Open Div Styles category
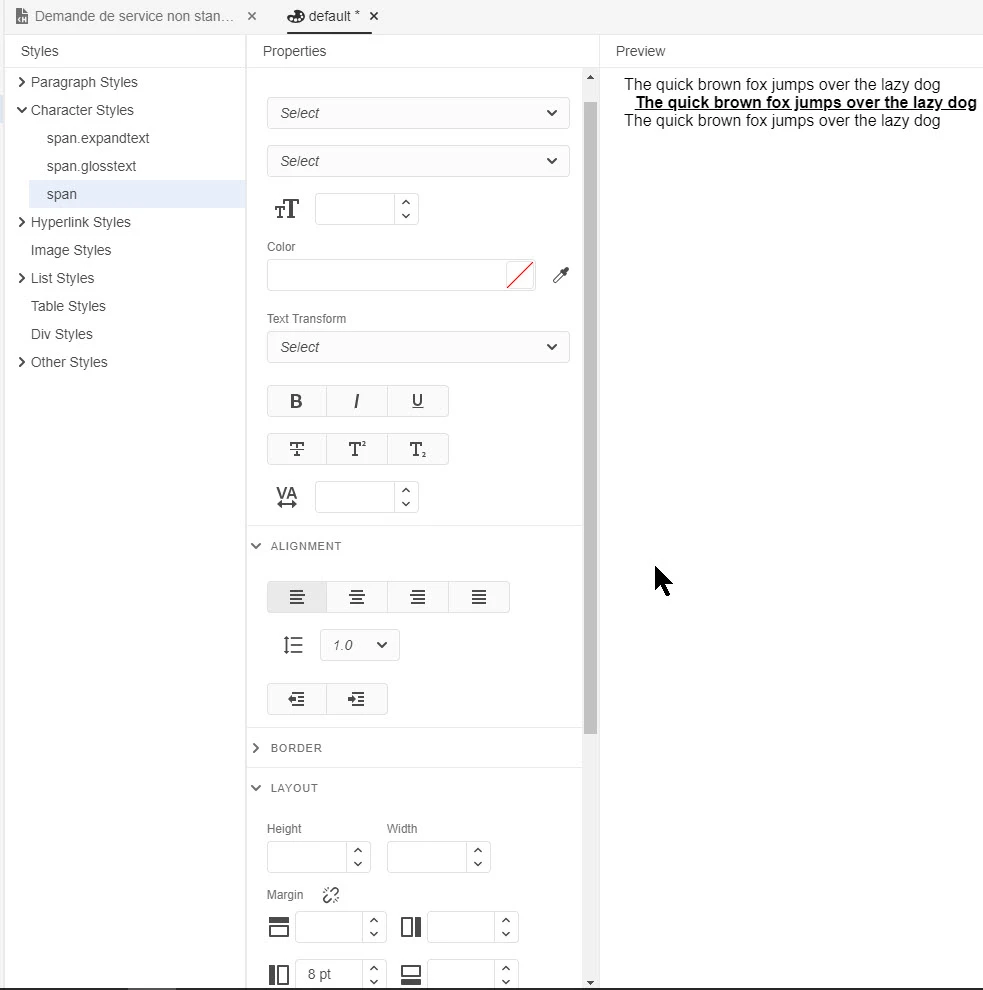The width and height of the screenshot is (983, 990). pyautogui.click(x=62, y=334)
